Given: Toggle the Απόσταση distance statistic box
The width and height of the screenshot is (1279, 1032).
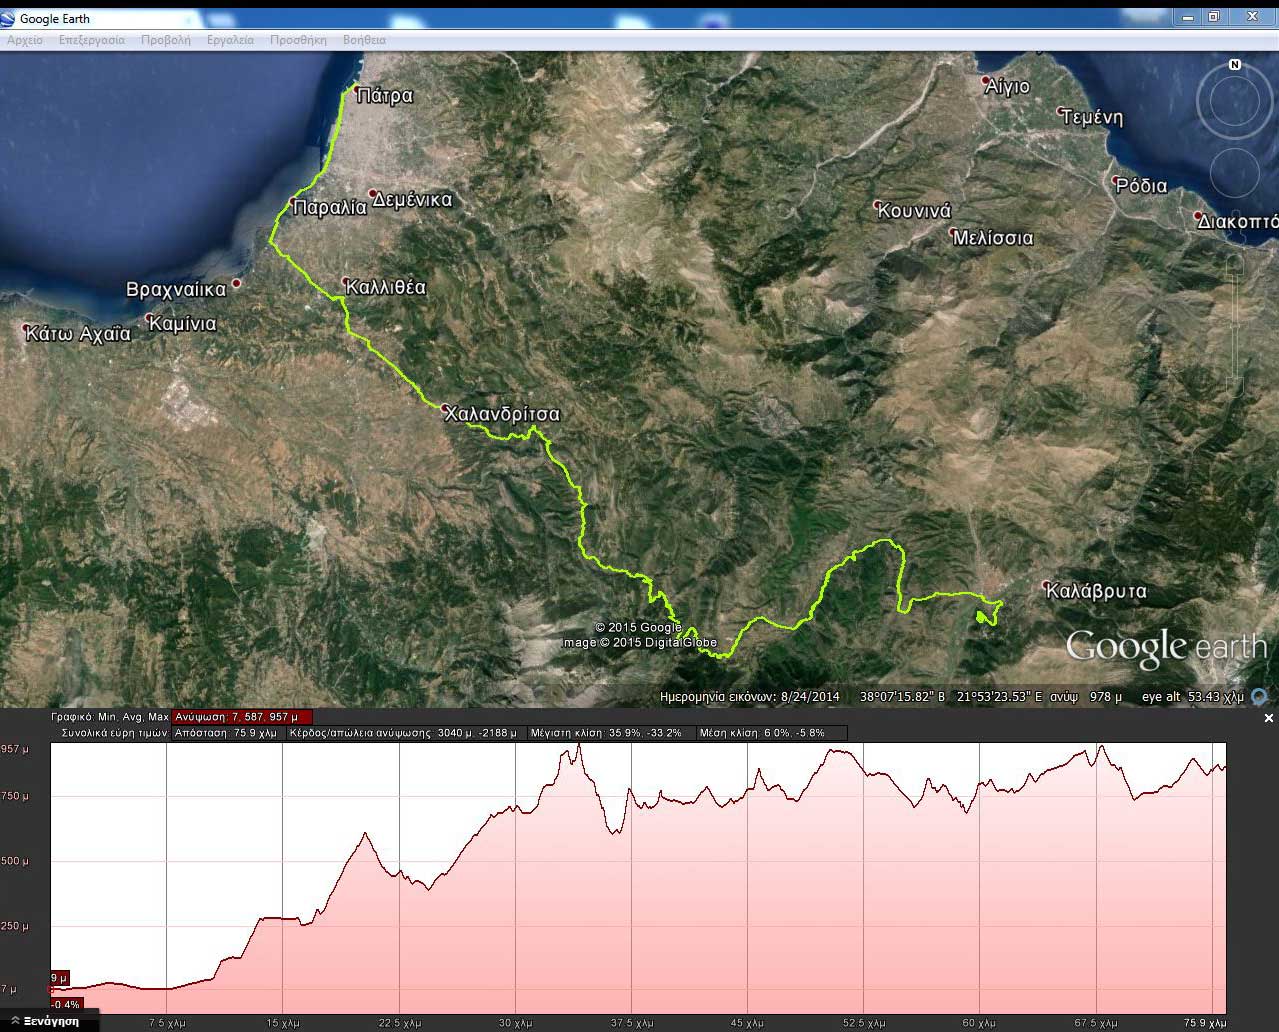Looking at the screenshot, I should [226, 733].
